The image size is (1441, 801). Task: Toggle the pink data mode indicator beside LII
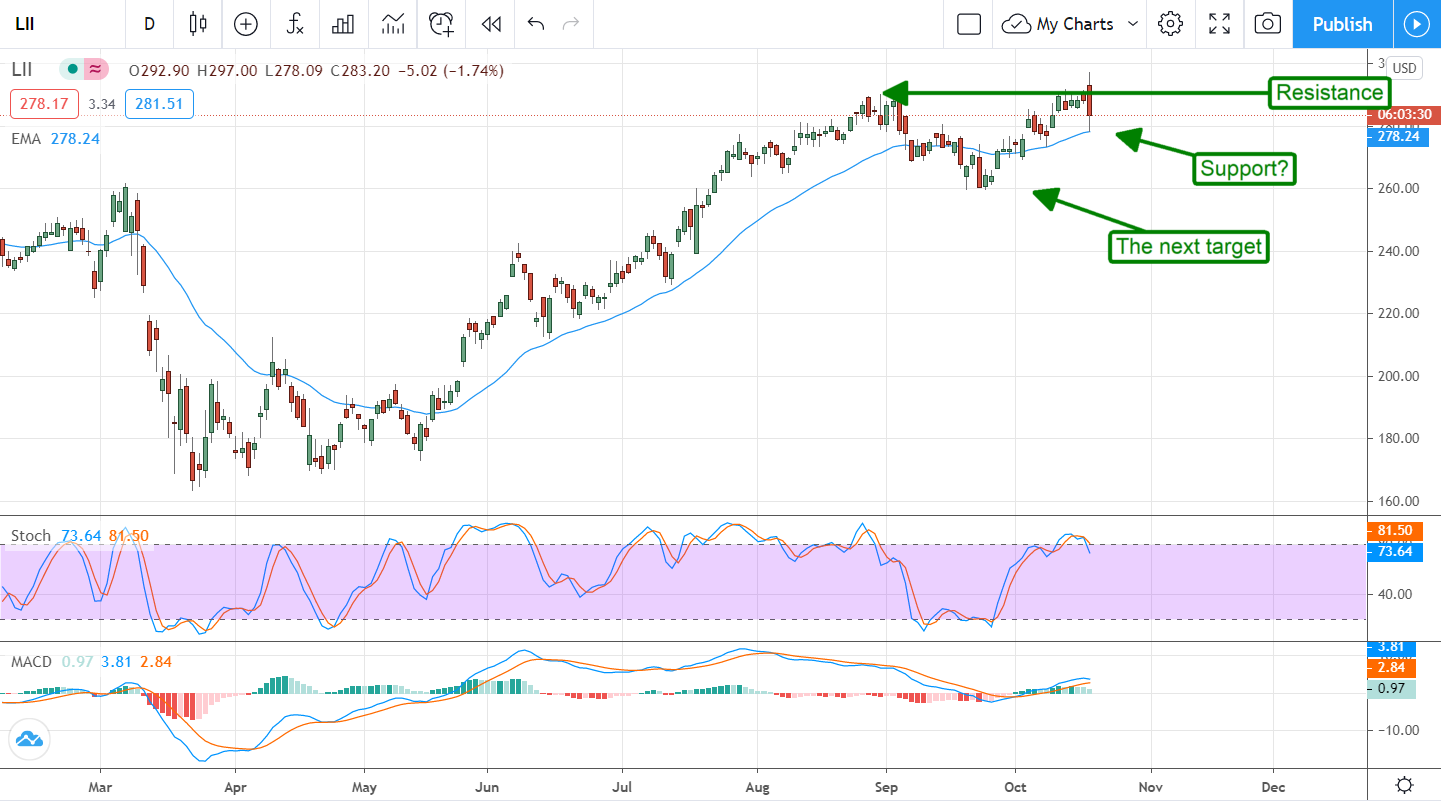pyautogui.click(x=95, y=70)
